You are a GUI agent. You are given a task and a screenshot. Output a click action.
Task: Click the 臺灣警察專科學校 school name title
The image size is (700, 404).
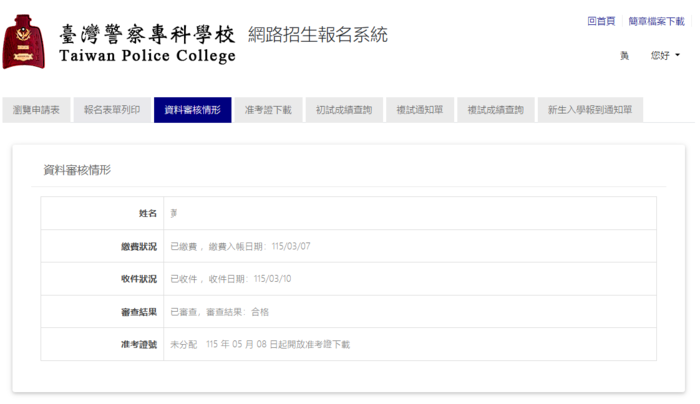148,34
